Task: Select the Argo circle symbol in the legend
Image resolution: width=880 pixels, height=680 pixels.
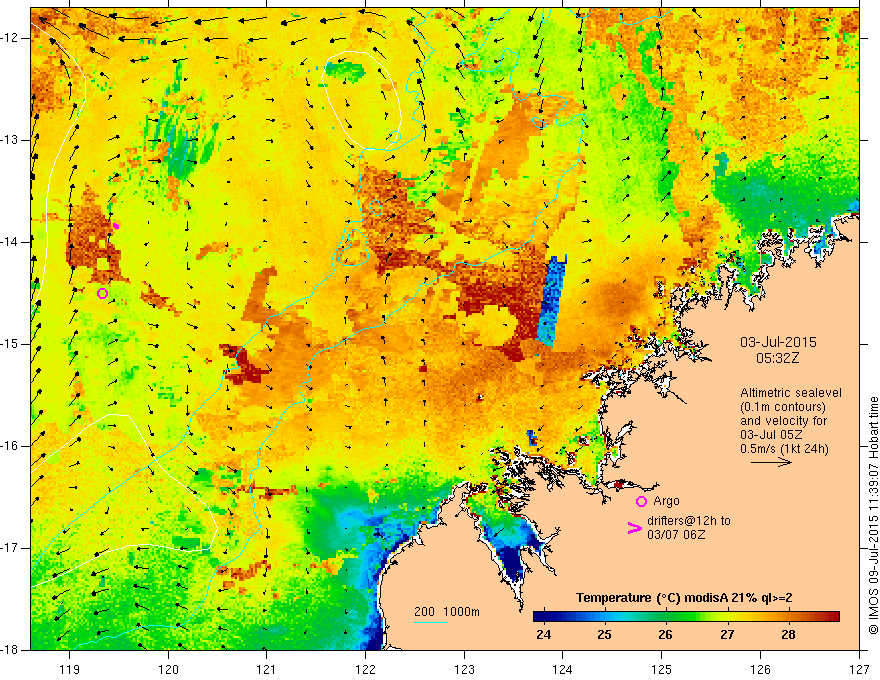Action: click(x=641, y=501)
